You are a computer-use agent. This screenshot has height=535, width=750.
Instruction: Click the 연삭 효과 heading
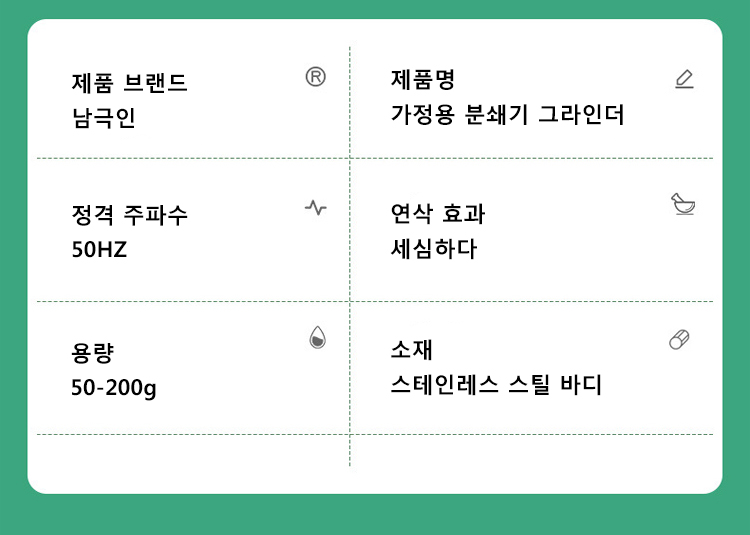(437, 213)
